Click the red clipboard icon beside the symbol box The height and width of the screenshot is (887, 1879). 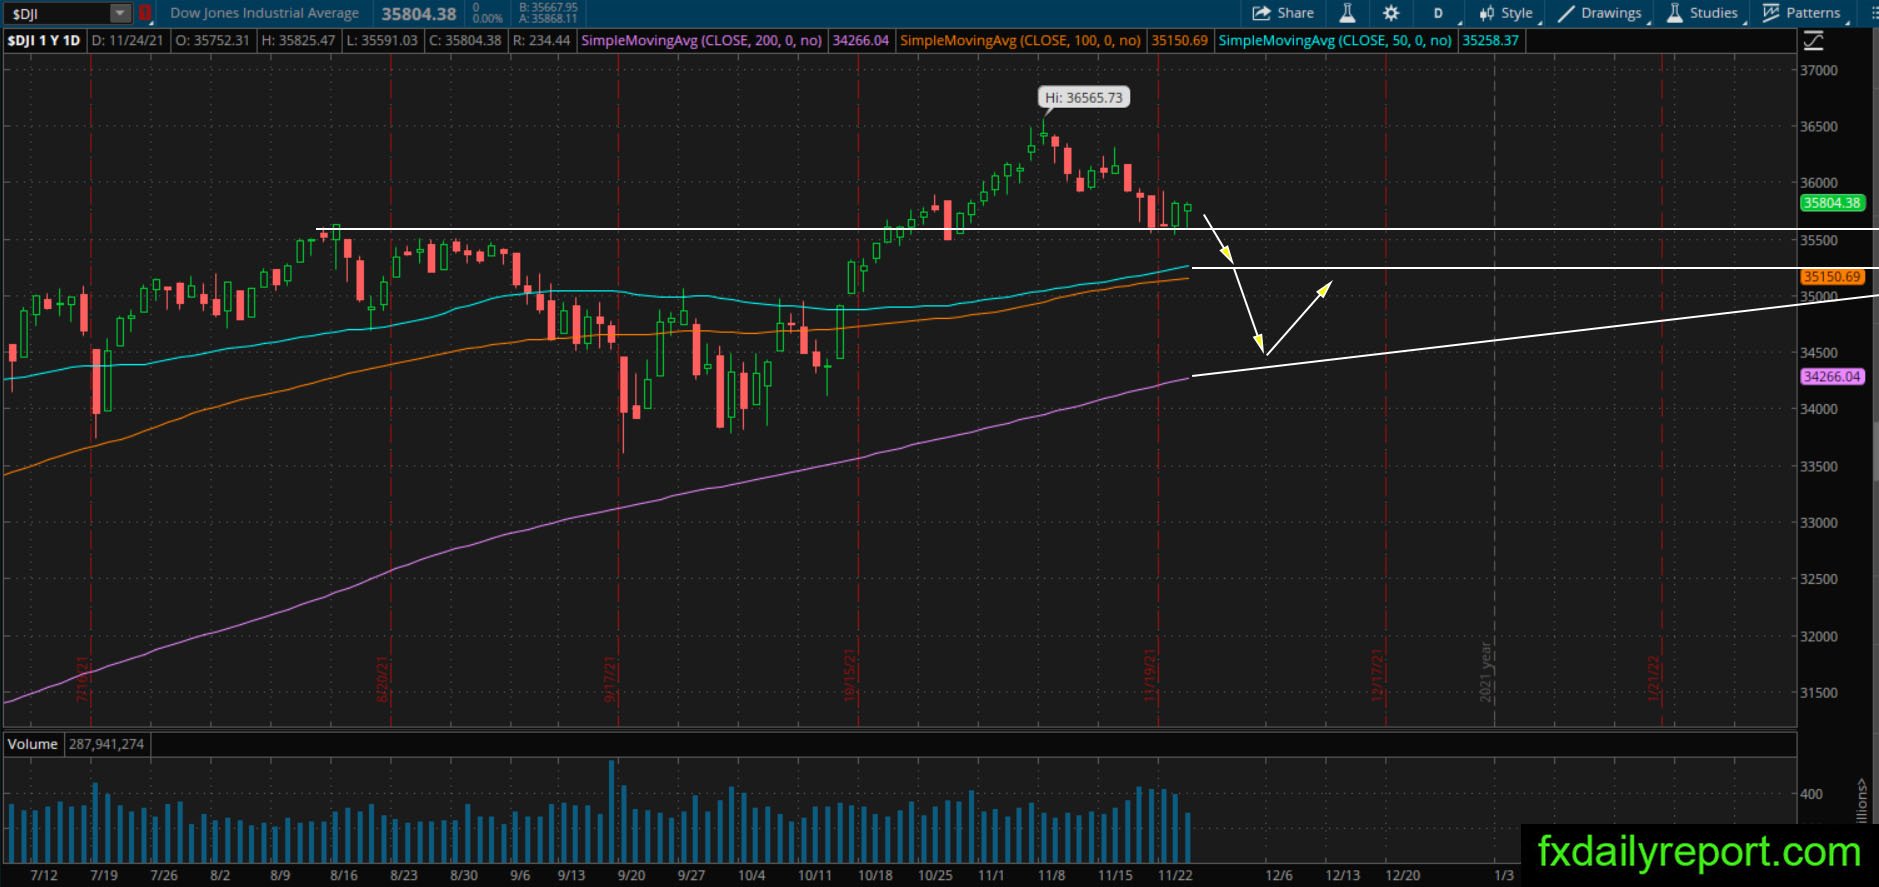(x=145, y=13)
